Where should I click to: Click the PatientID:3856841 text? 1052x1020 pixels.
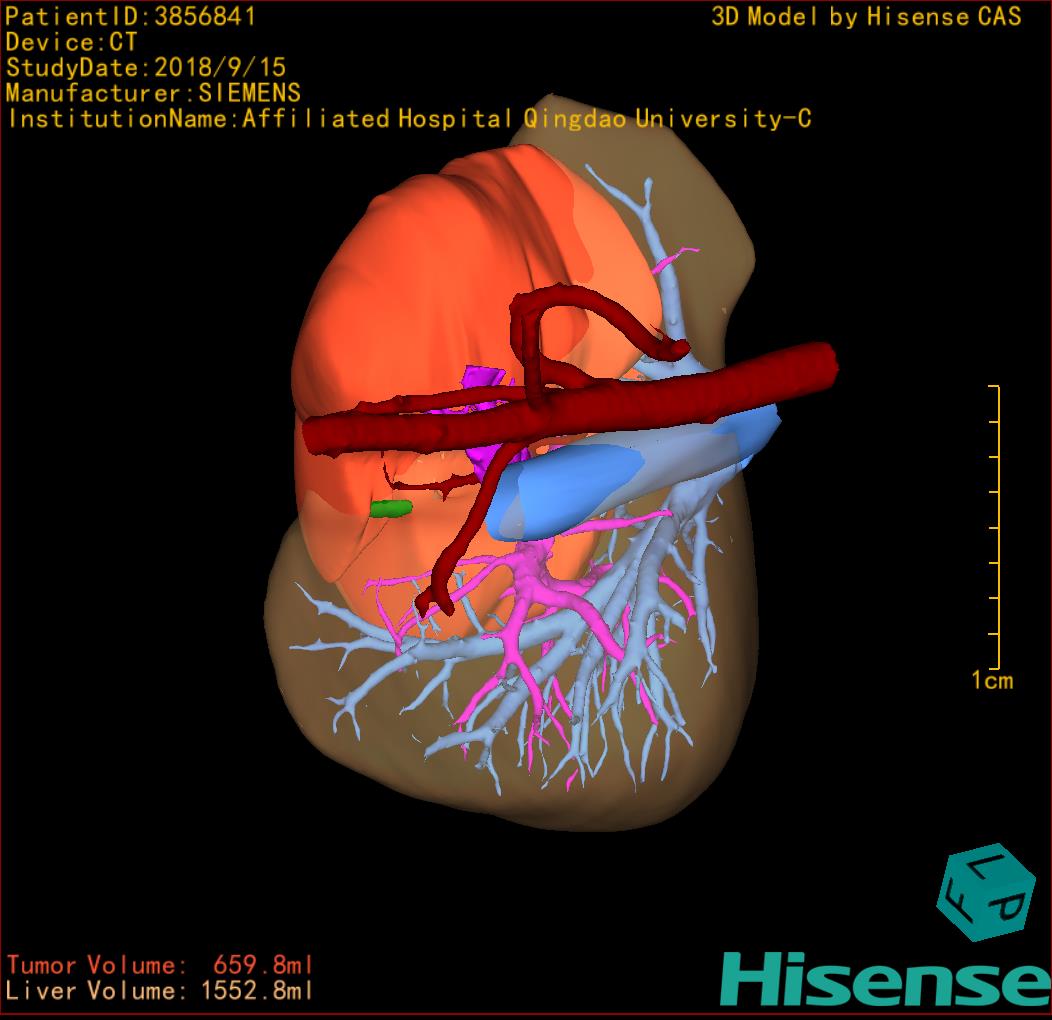point(131,16)
